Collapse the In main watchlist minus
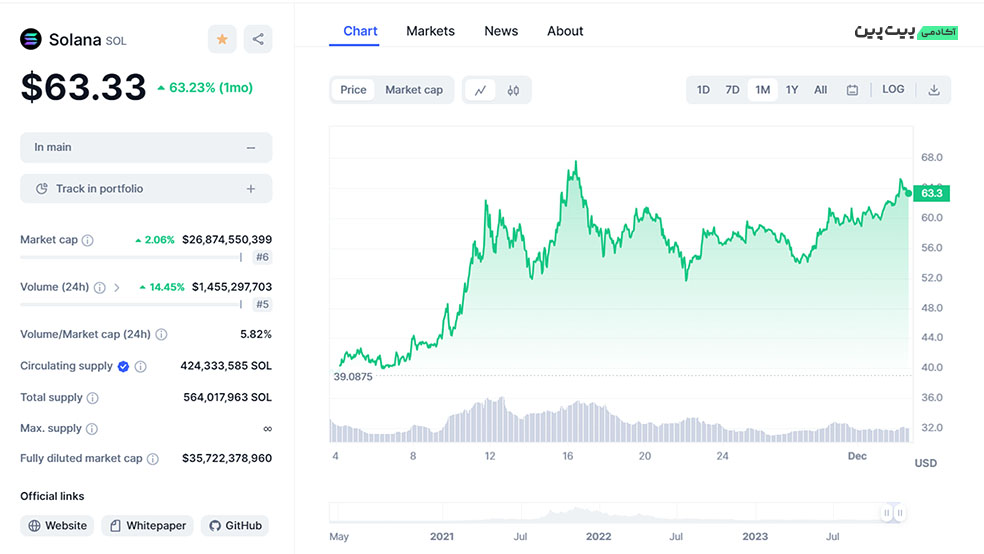 251,148
